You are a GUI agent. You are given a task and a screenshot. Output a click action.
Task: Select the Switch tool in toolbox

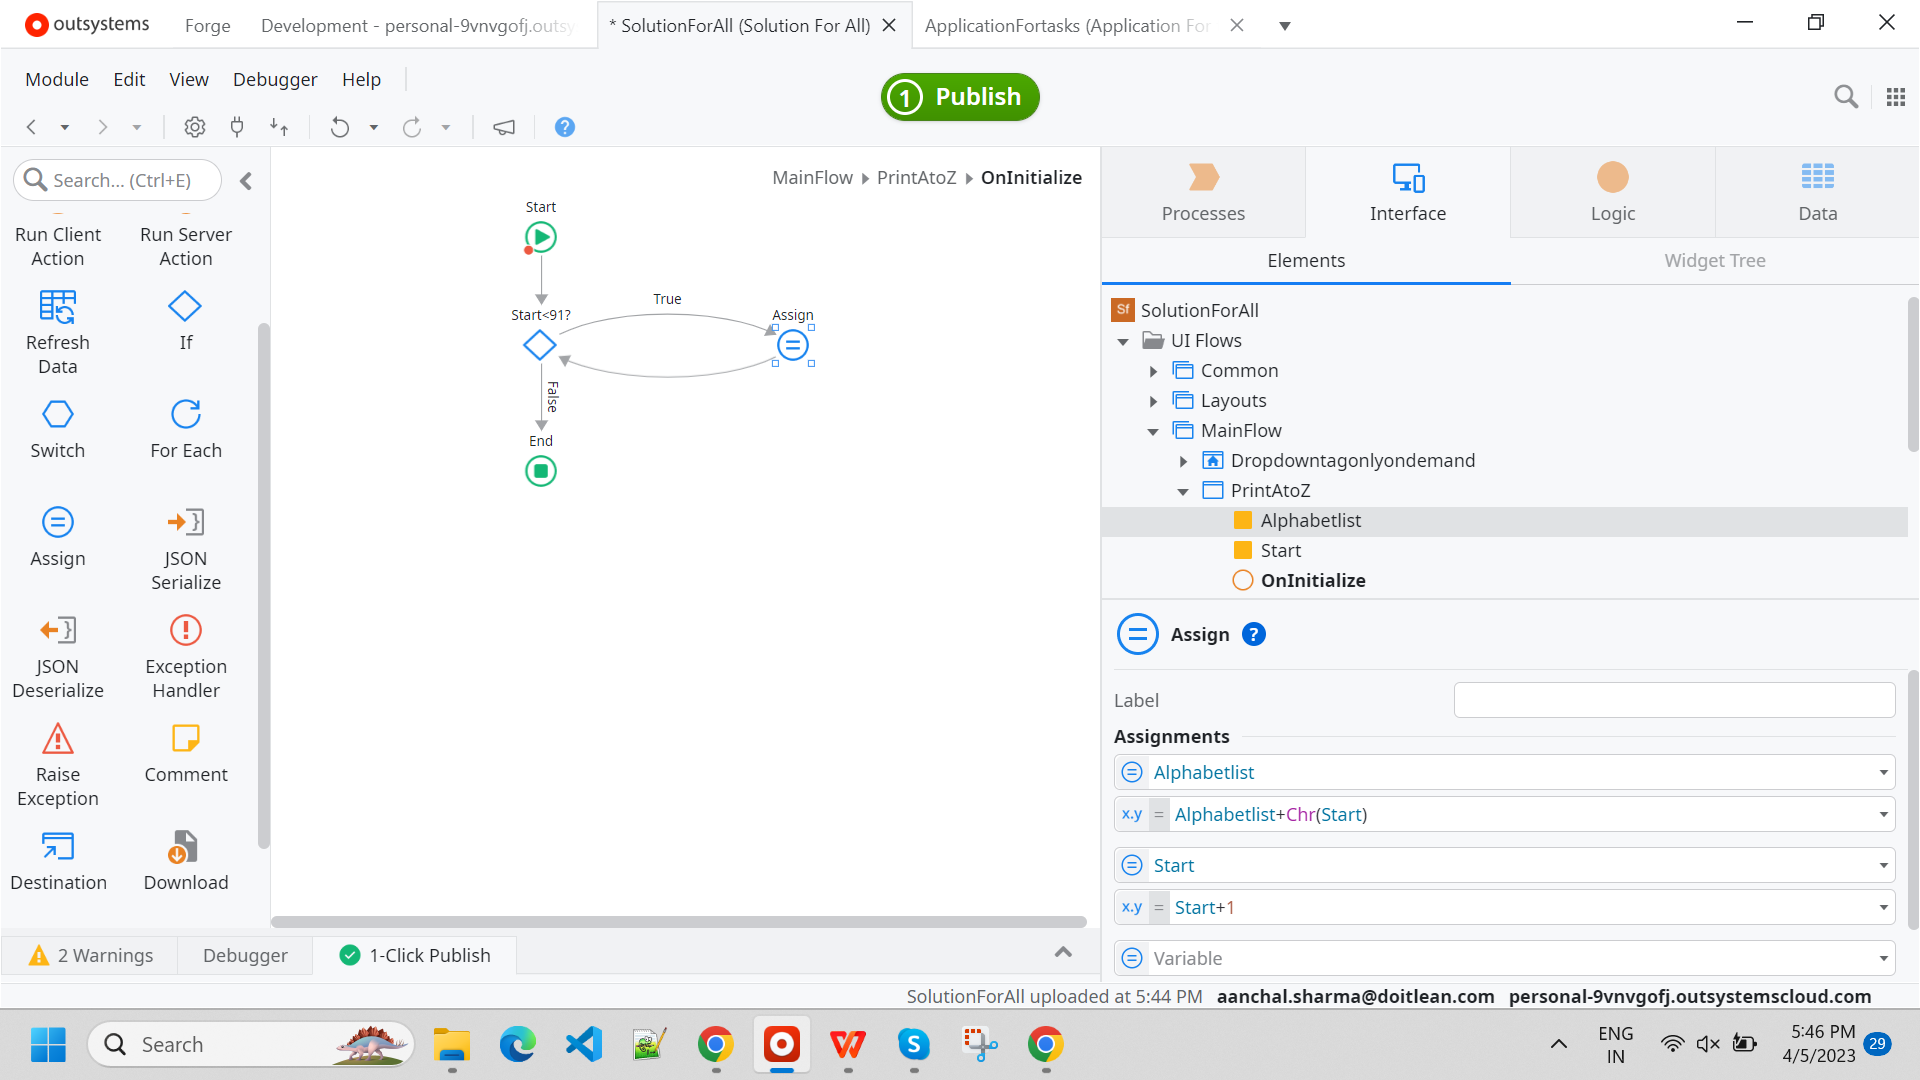[x=57, y=428]
